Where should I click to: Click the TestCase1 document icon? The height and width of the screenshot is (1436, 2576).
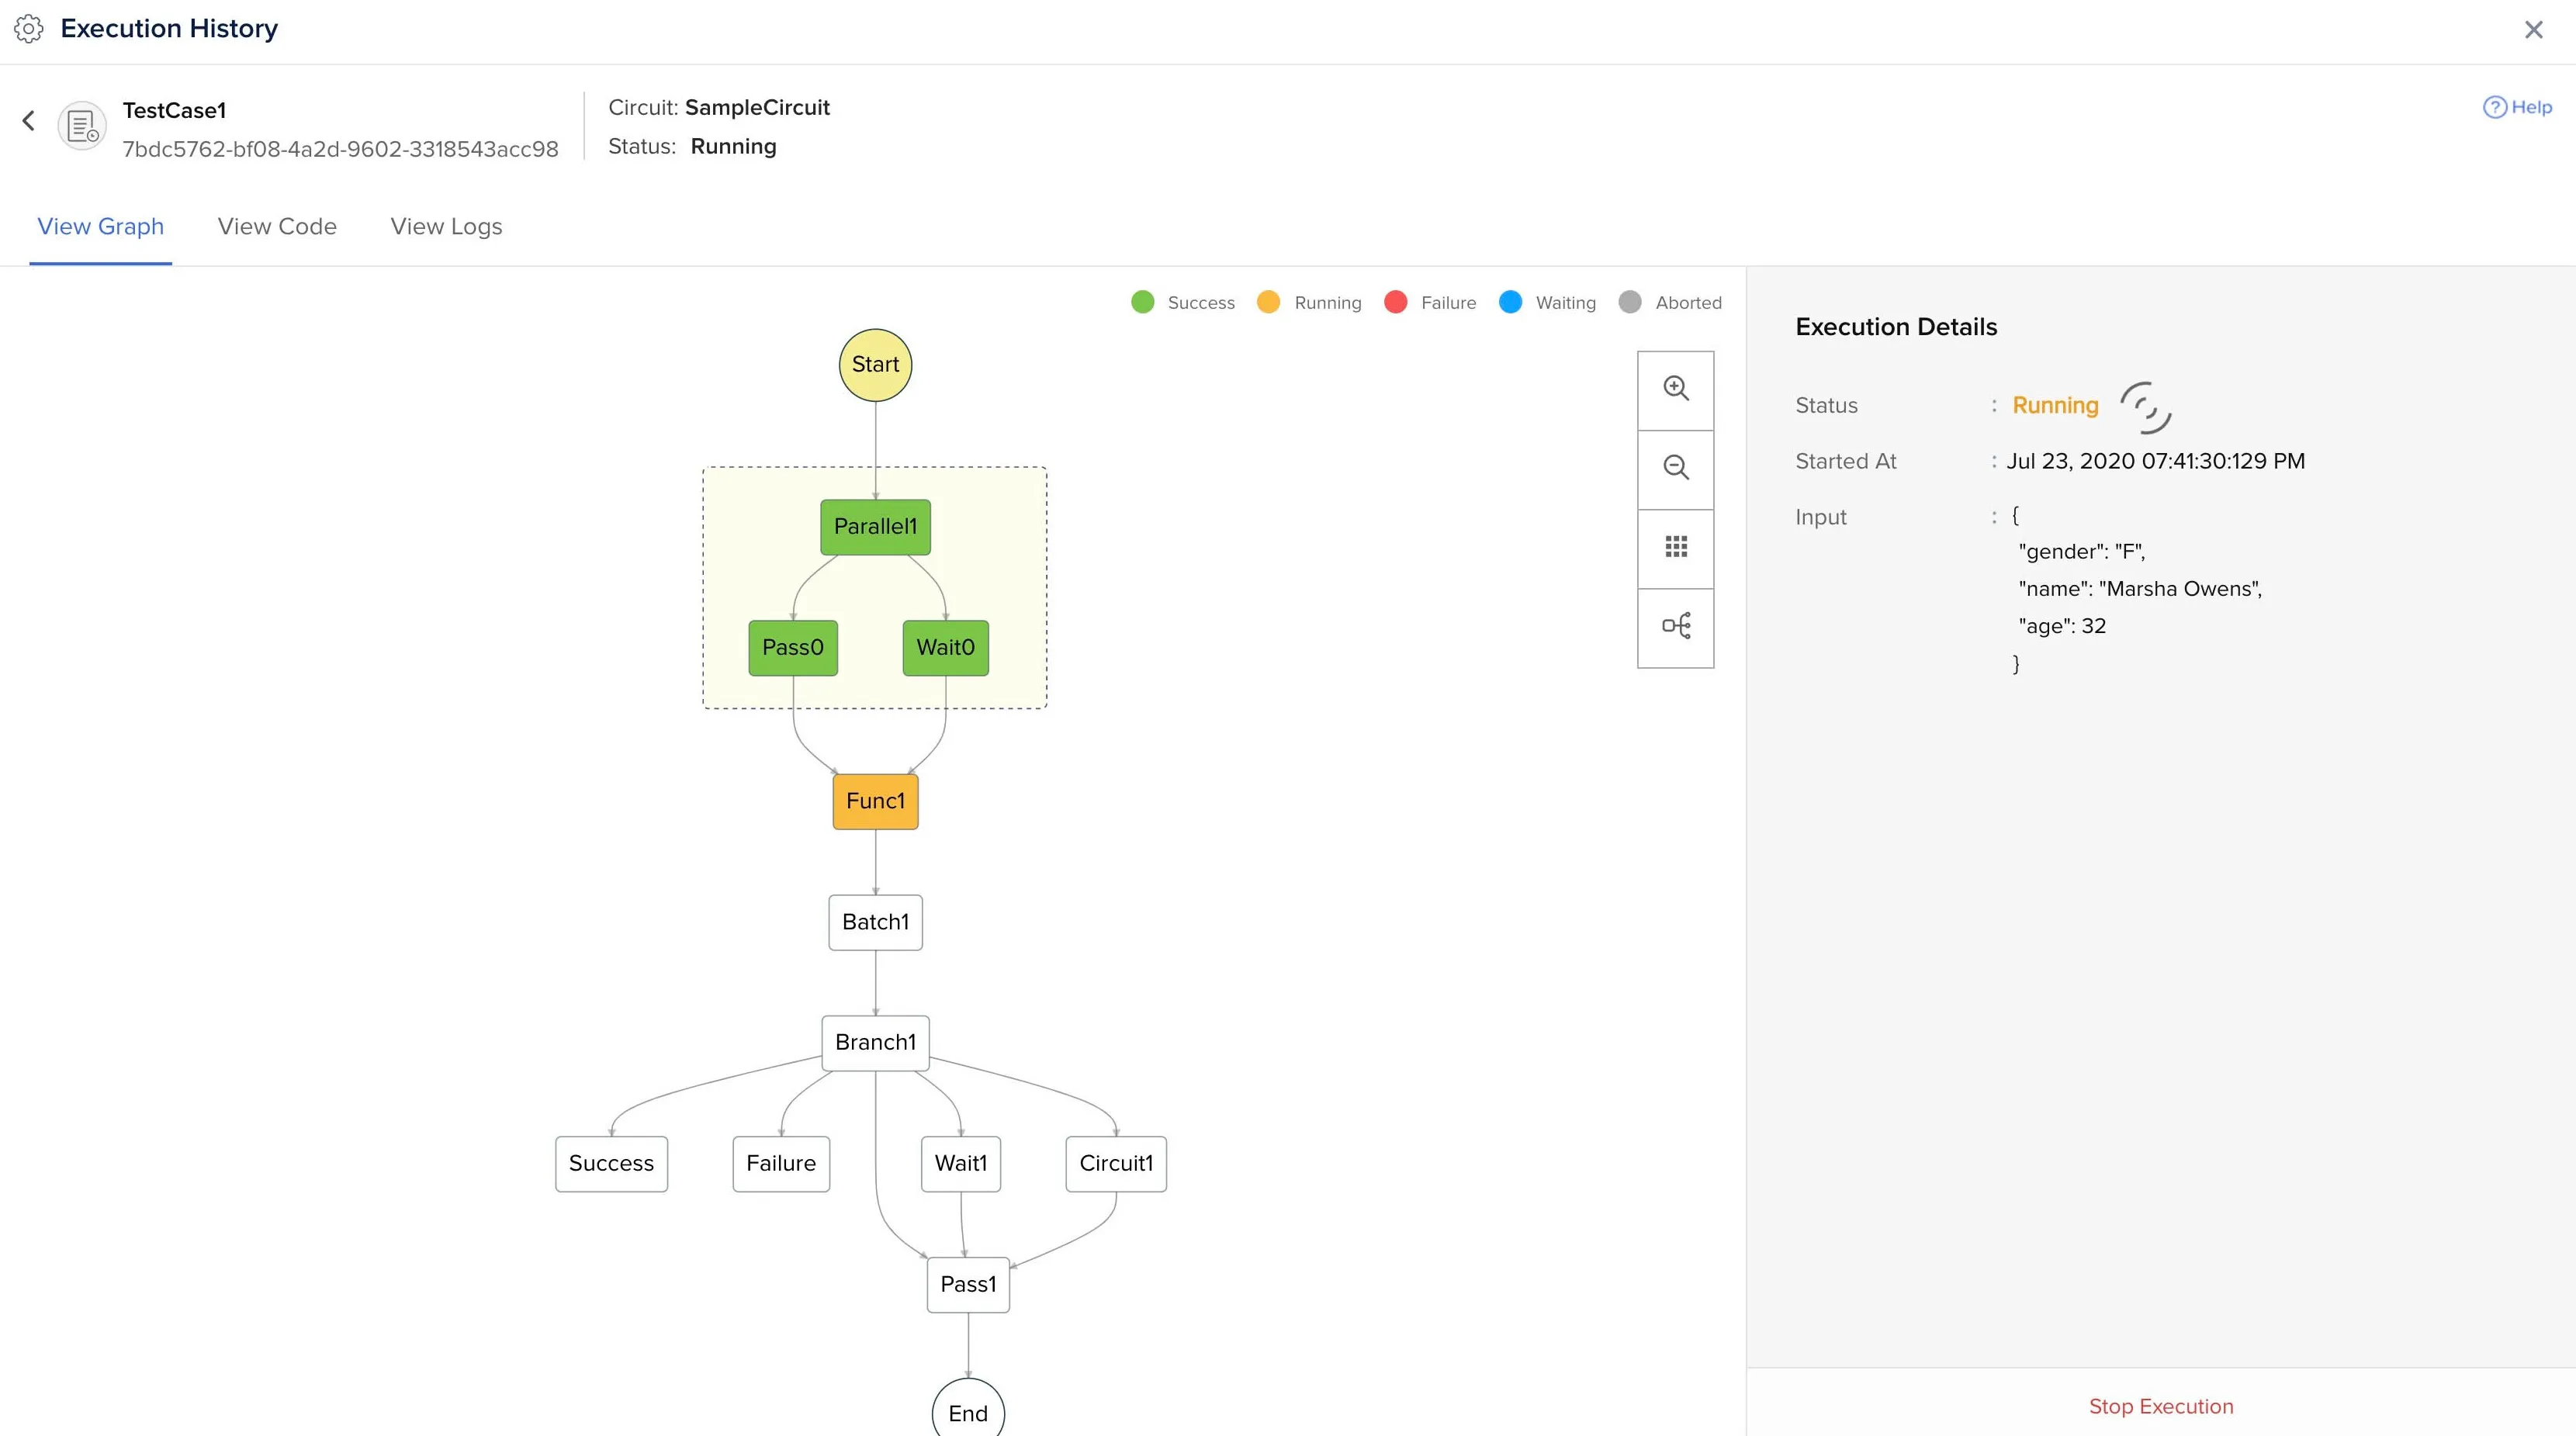pos(82,126)
